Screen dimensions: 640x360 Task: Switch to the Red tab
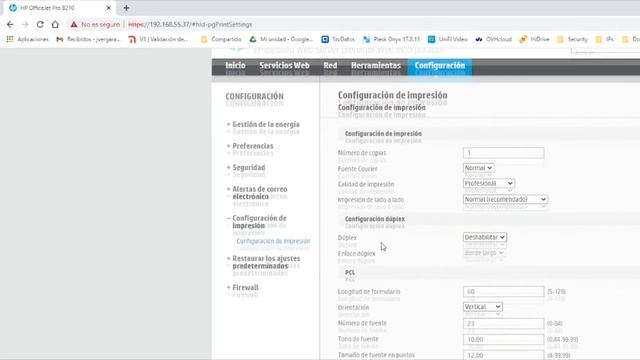click(330, 66)
